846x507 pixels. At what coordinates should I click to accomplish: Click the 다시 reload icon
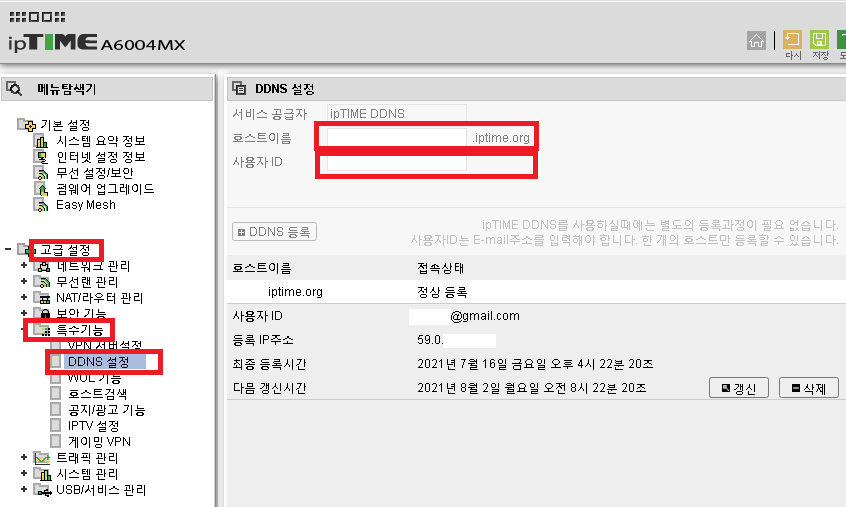[792, 40]
